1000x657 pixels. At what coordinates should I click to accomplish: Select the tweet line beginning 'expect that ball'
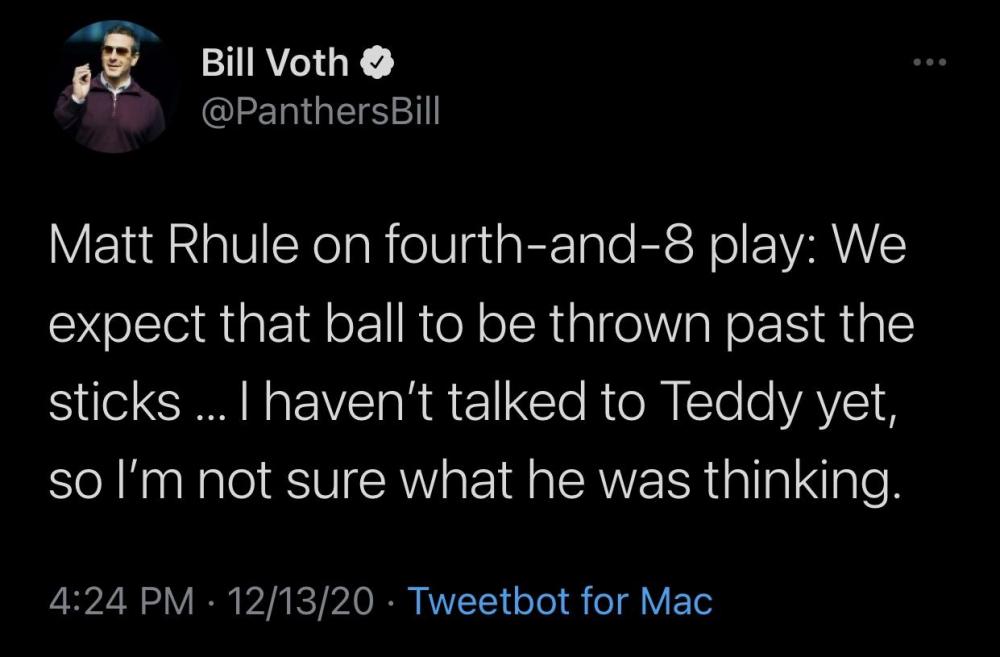(x=482, y=325)
